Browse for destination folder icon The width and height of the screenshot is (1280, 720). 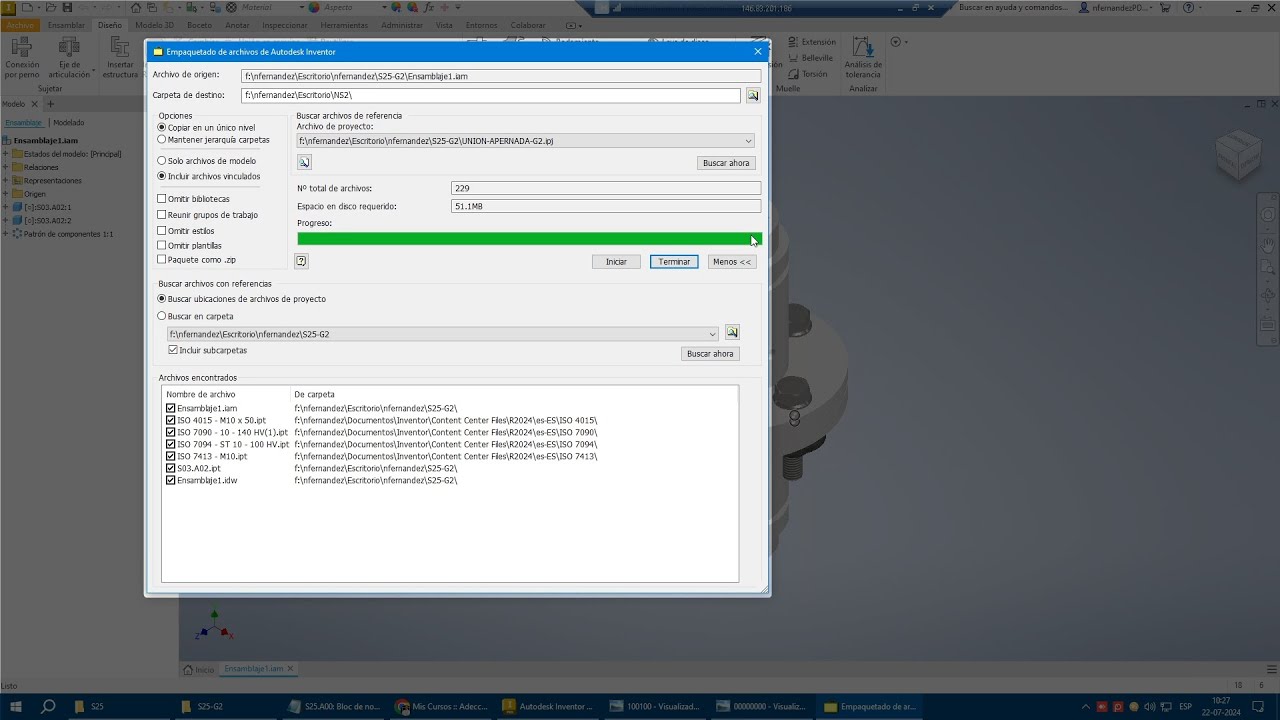[x=753, y=95]
